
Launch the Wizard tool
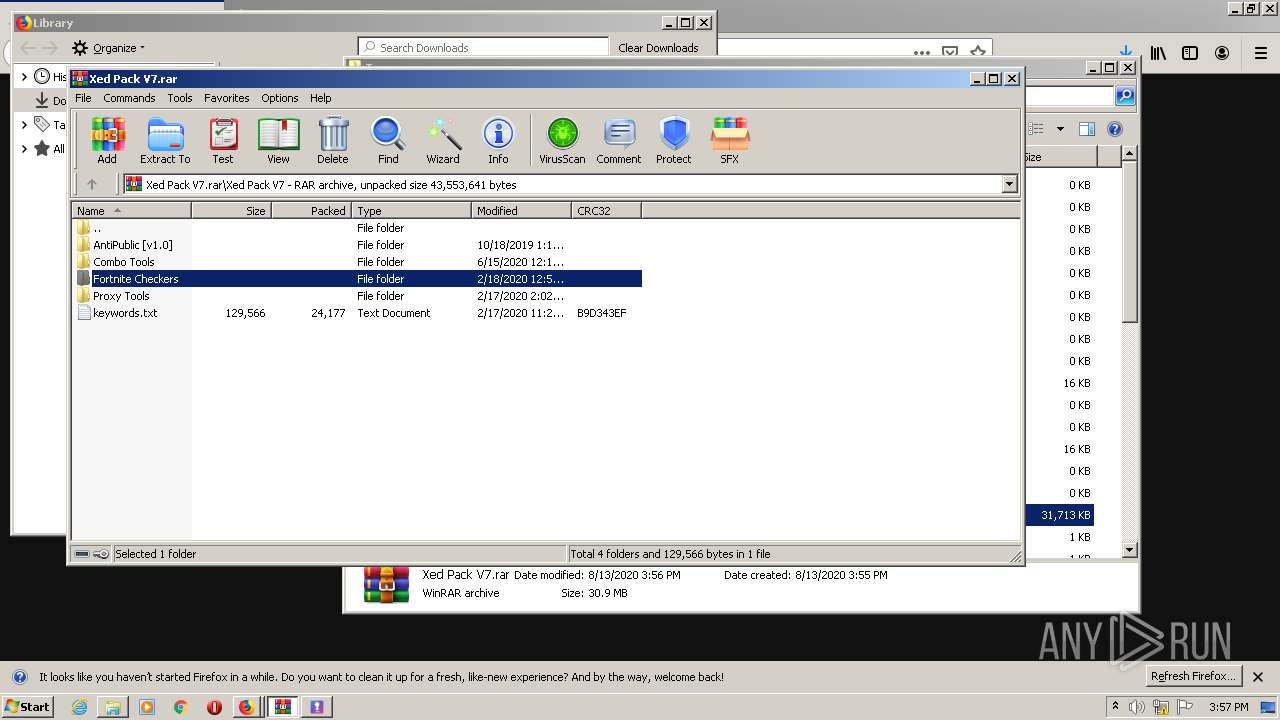point(443,140)
